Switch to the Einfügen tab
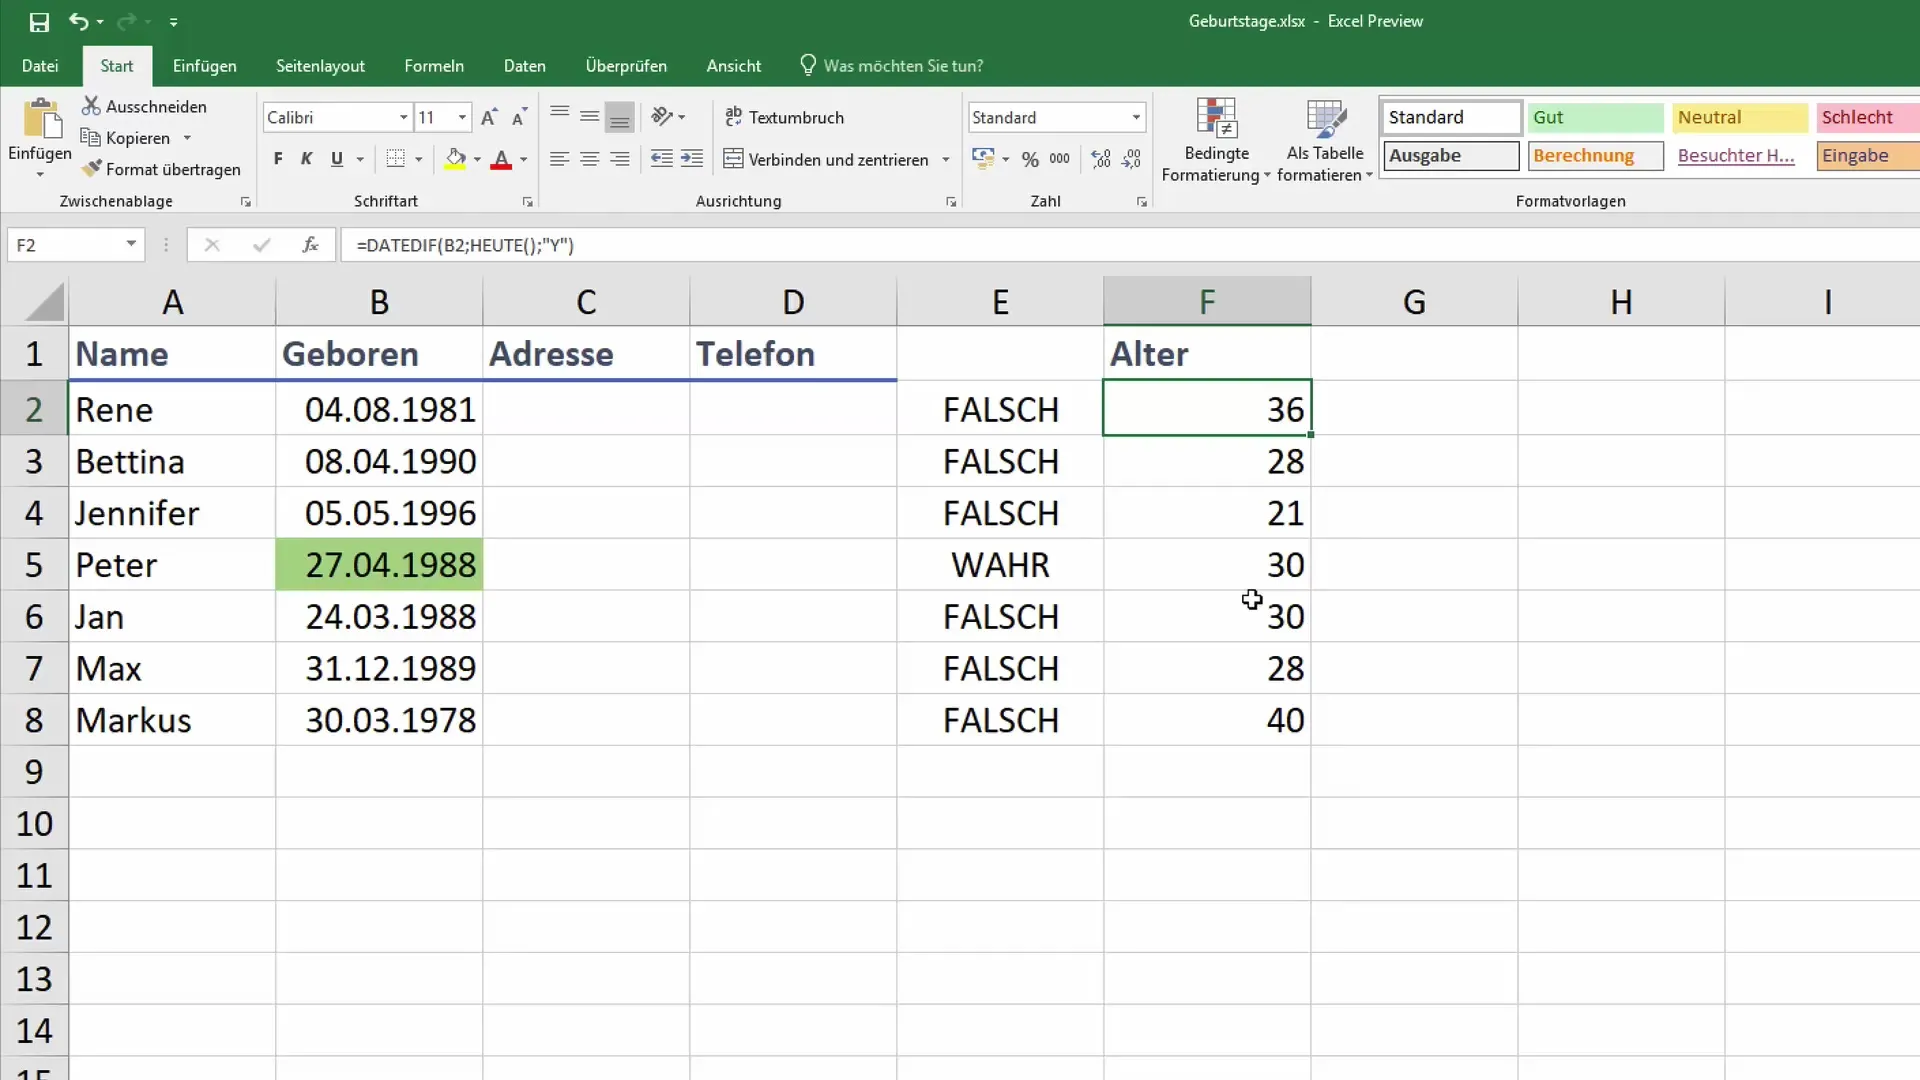The image size is (1920, 1080). 204,66
